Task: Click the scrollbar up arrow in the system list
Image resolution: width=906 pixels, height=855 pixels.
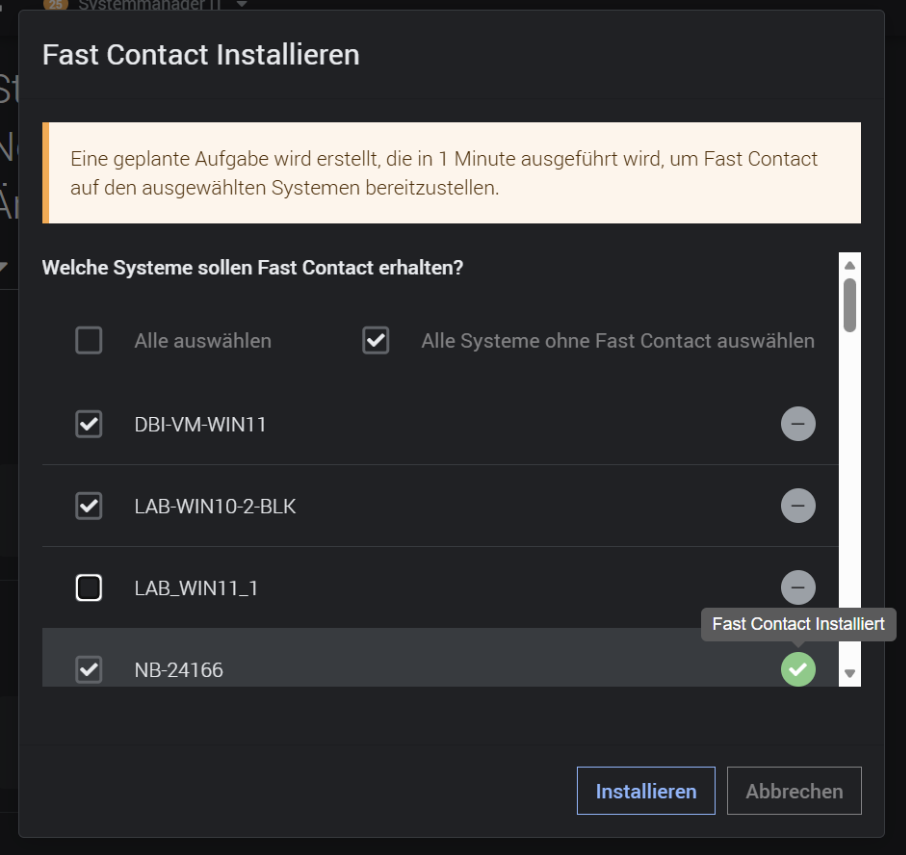Action: click(849, 266)
